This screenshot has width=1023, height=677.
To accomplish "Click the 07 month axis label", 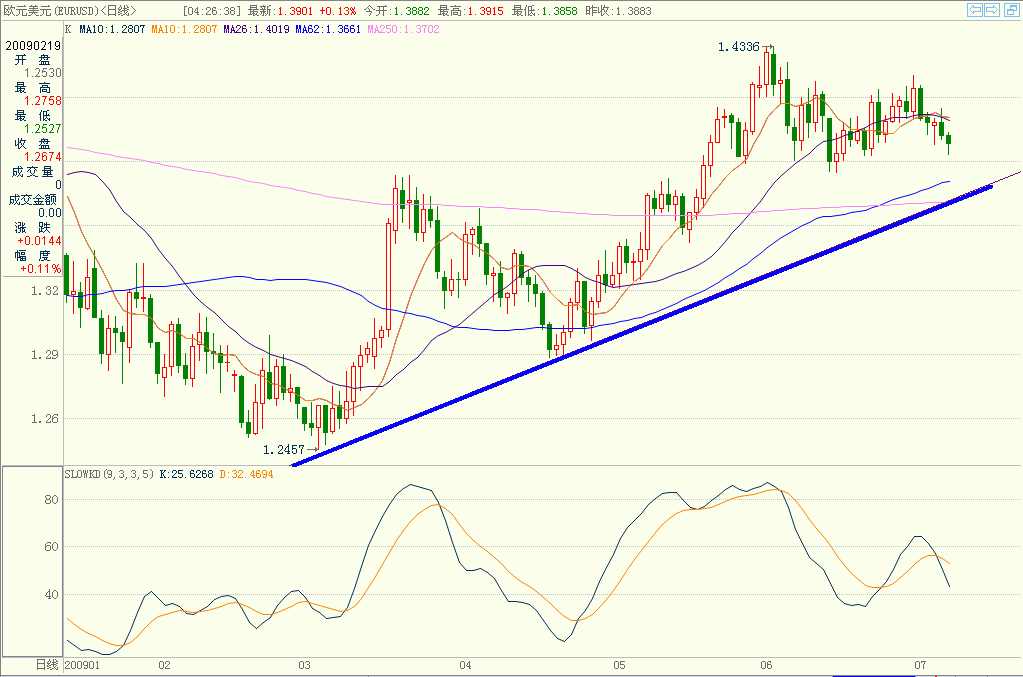I will click(x=920, y=665).
